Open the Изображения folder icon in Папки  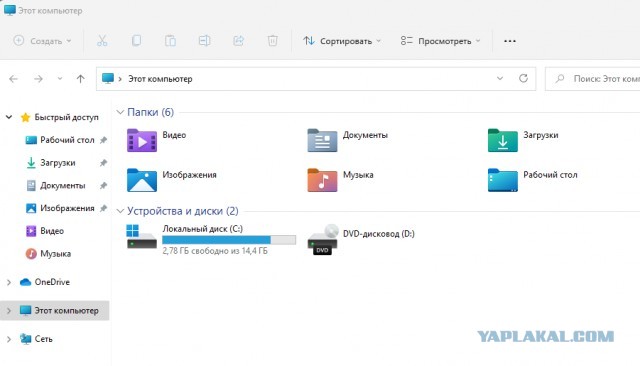coord(142,180)
